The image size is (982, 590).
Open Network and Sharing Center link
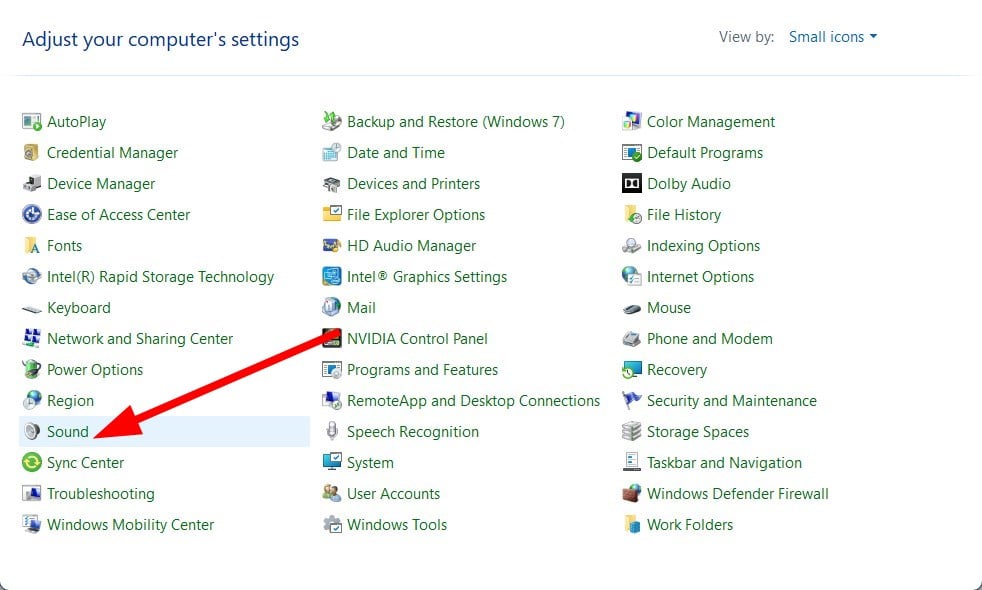tap(140, 339)
